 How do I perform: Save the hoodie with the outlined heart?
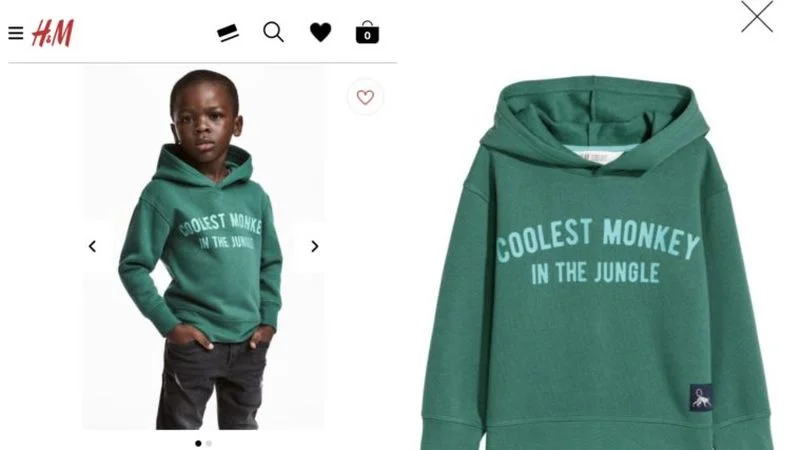click(365, 97)
